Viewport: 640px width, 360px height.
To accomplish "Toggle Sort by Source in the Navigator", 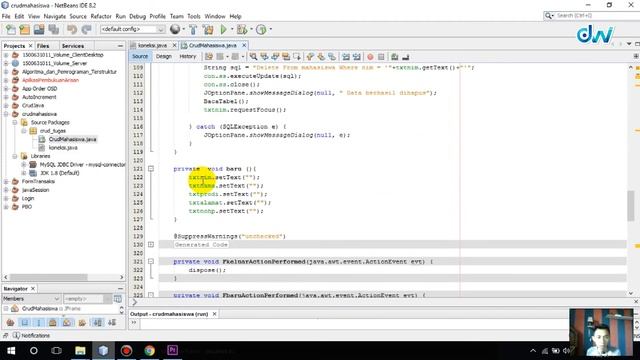I will coord(112,323).
